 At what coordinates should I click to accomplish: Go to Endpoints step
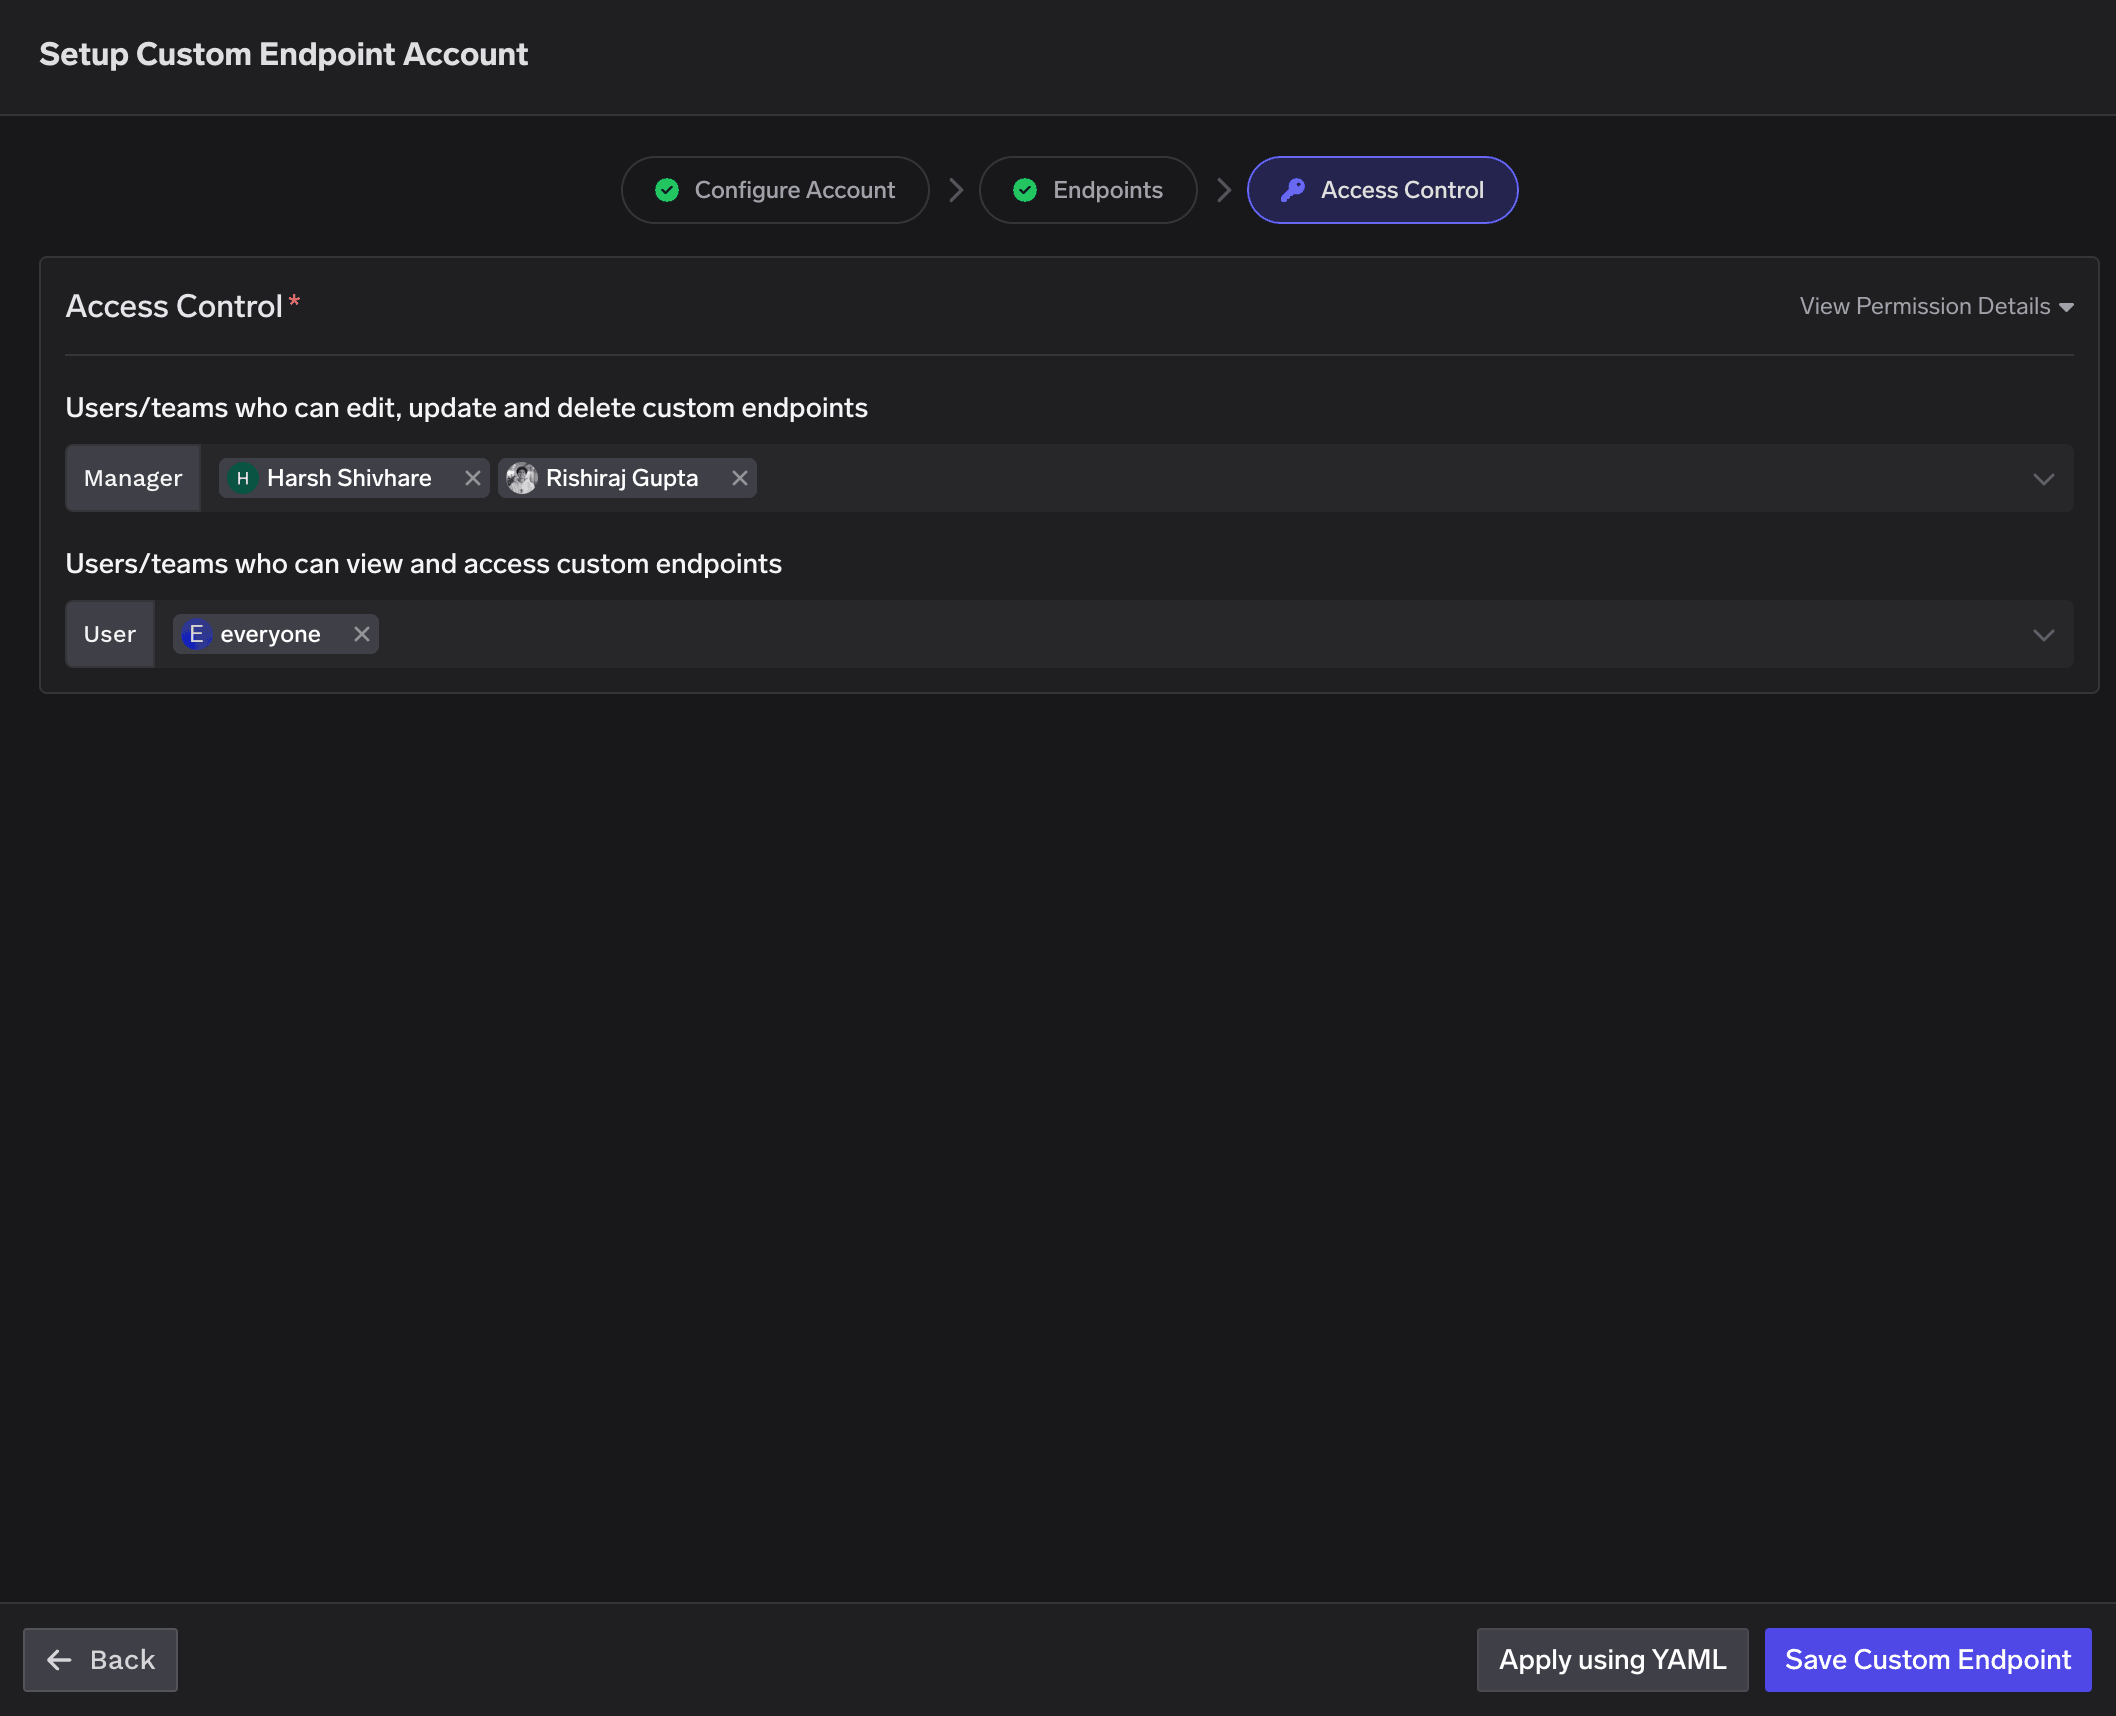coord(1088,190)
